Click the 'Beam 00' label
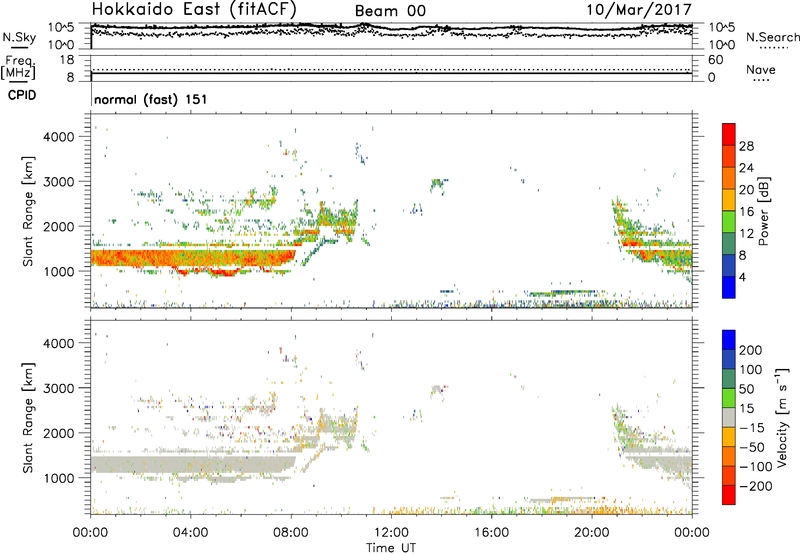This screenshot has height=554, width=800. pyautogui.click(x=390, y=11)
